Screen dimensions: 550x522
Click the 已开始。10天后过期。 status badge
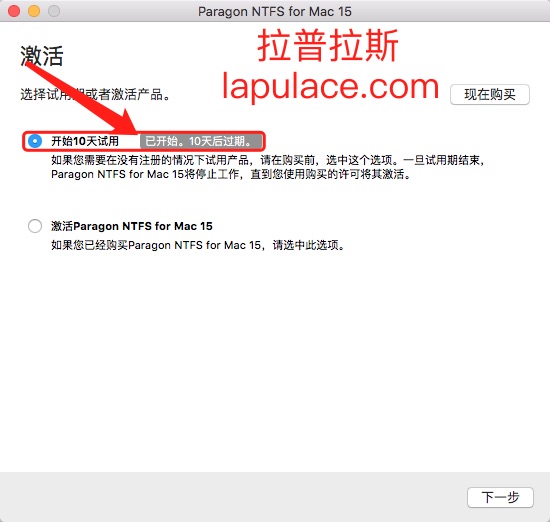click(201, 141)
